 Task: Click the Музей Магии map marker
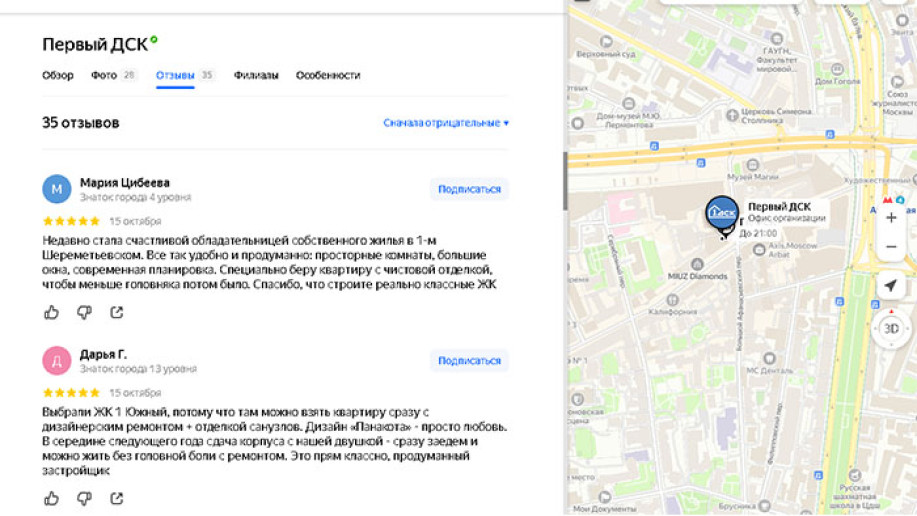(x=753, y=165)
